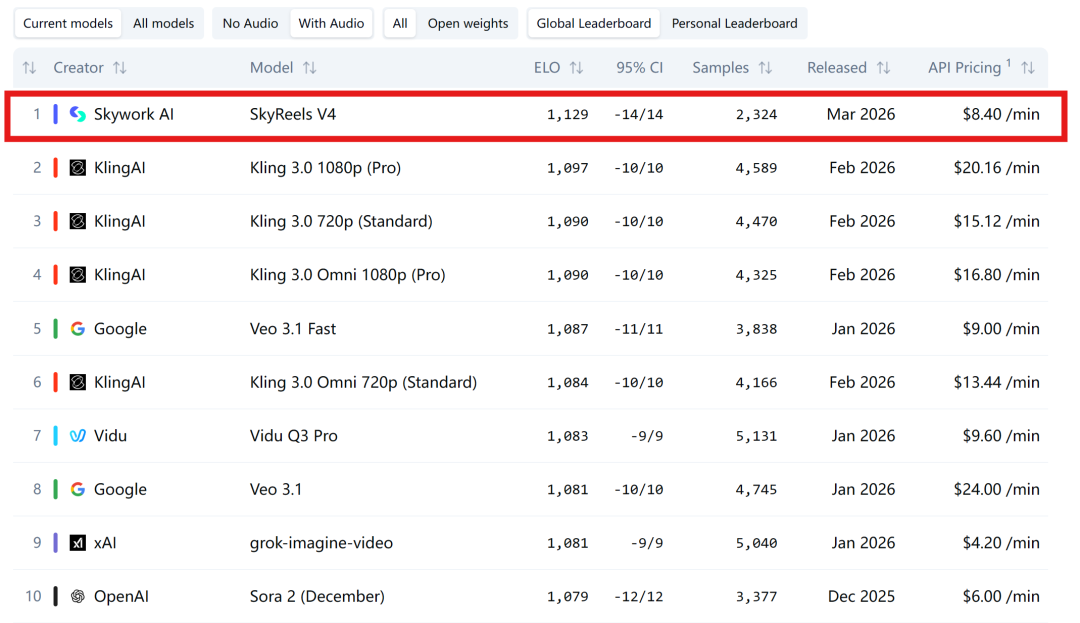This screenshot has height=623, width=1080.
Task: Click the Vidu logo icon
Action: pyautogui.click(x=78, y=436)
